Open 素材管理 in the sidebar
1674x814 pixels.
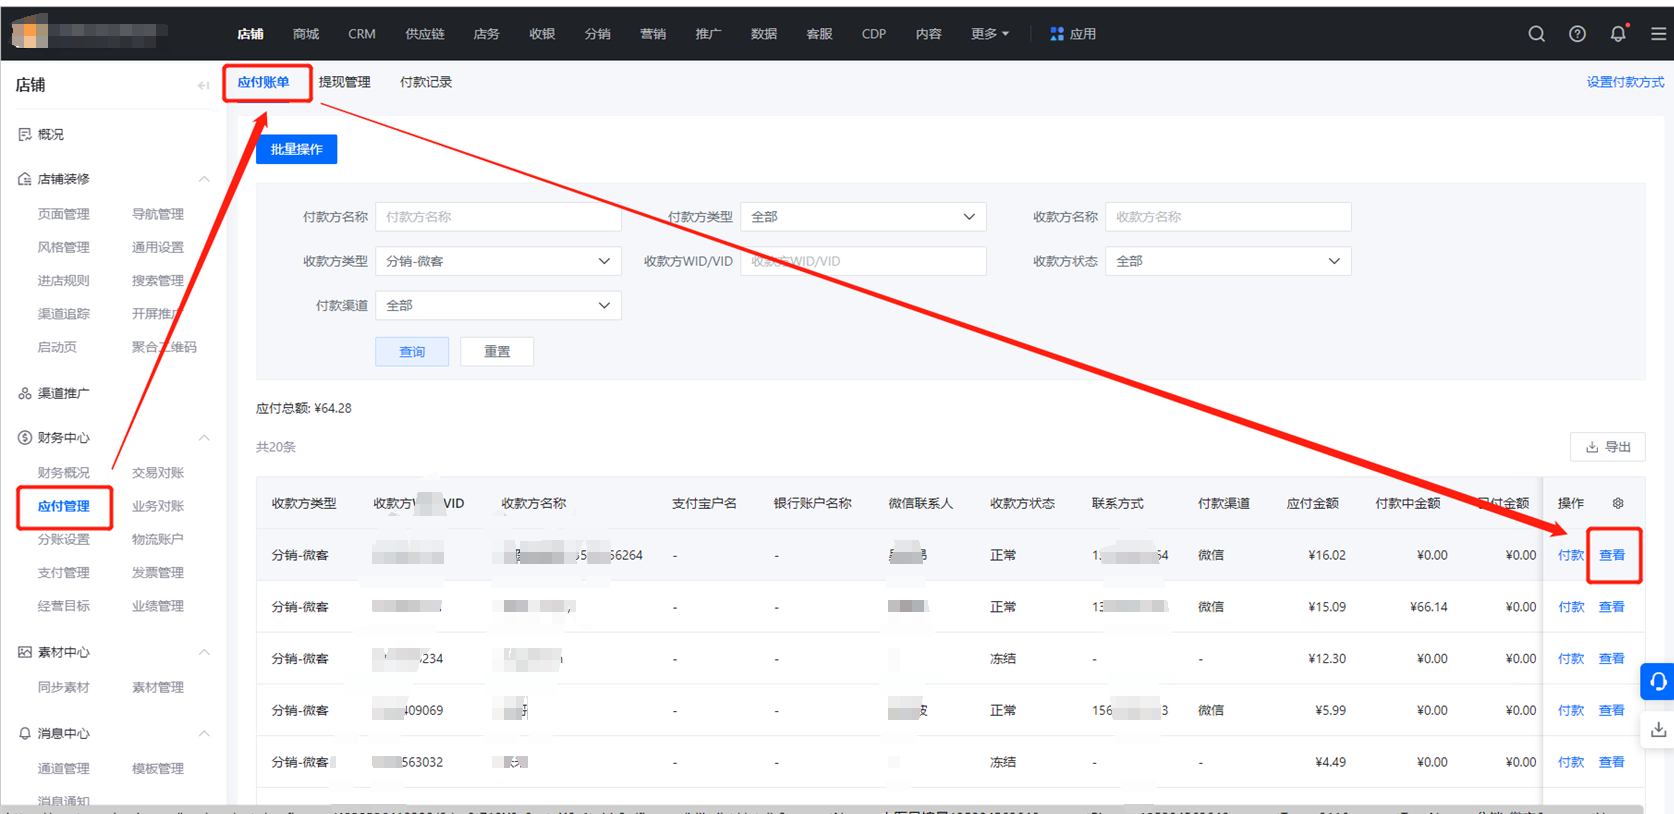pos(158,687)
